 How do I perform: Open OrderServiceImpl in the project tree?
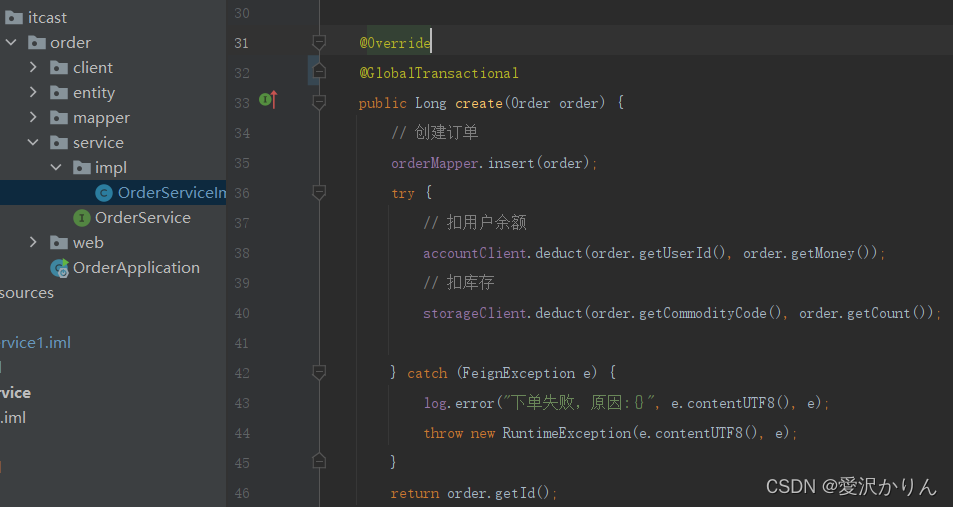point(171,193)
